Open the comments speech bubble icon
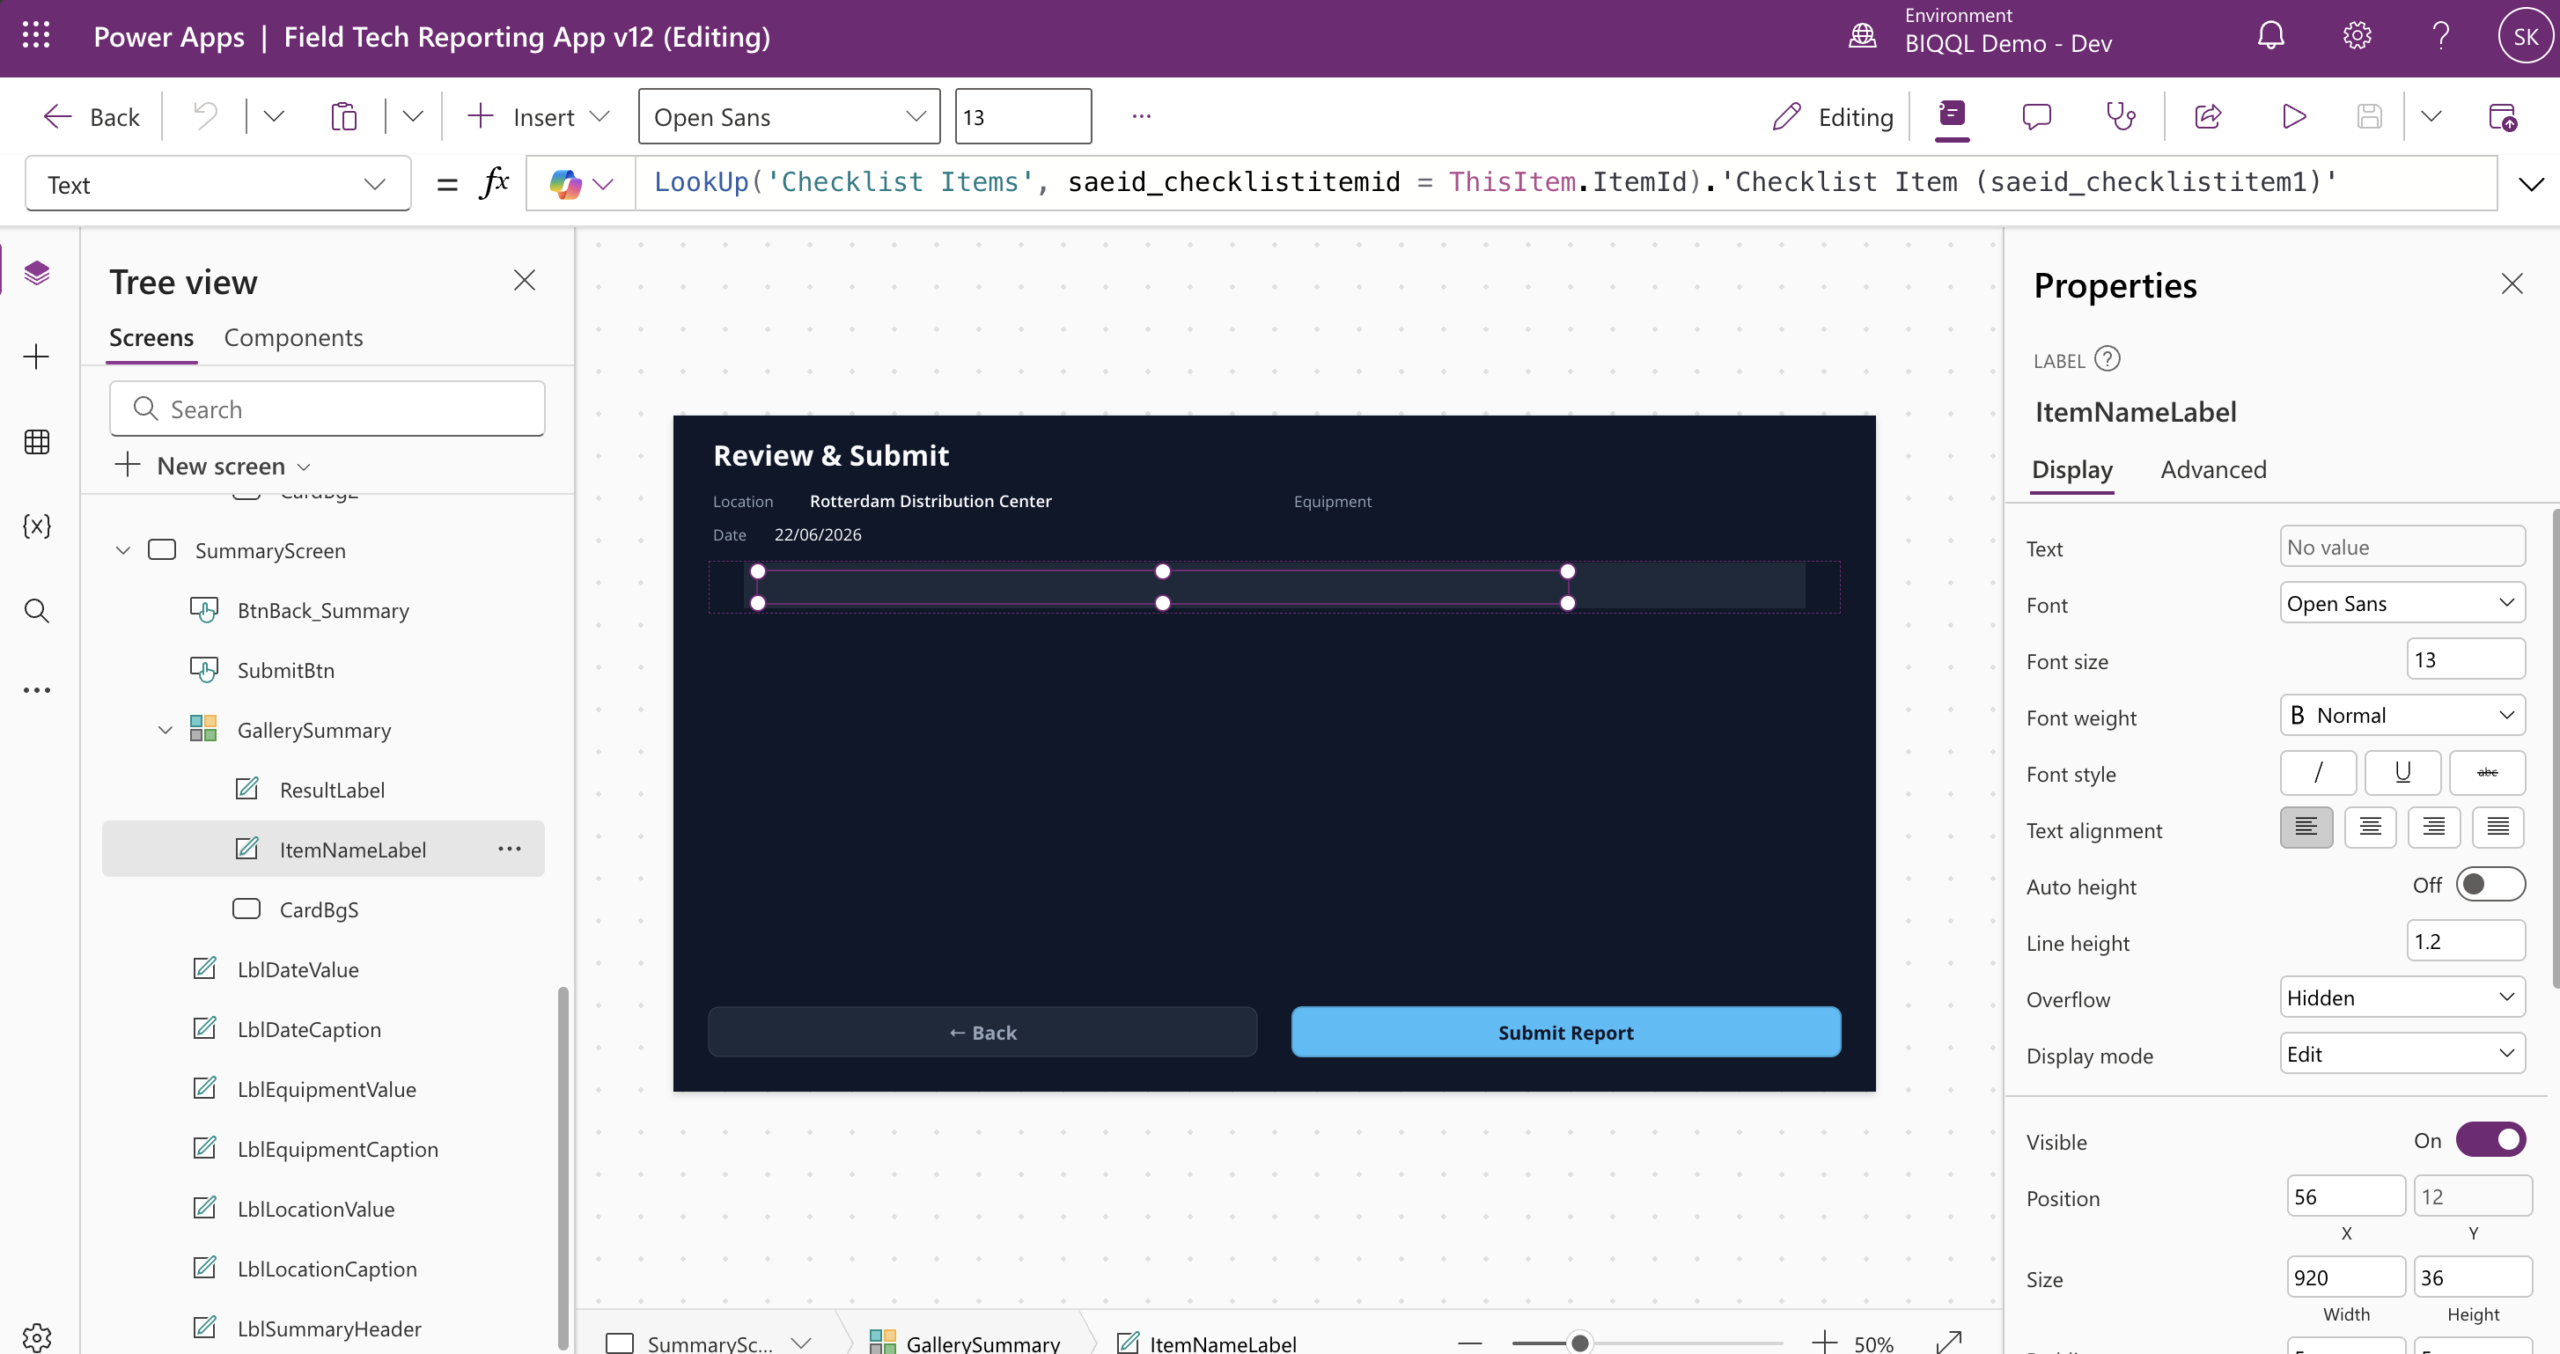 tap(2036, 116)
